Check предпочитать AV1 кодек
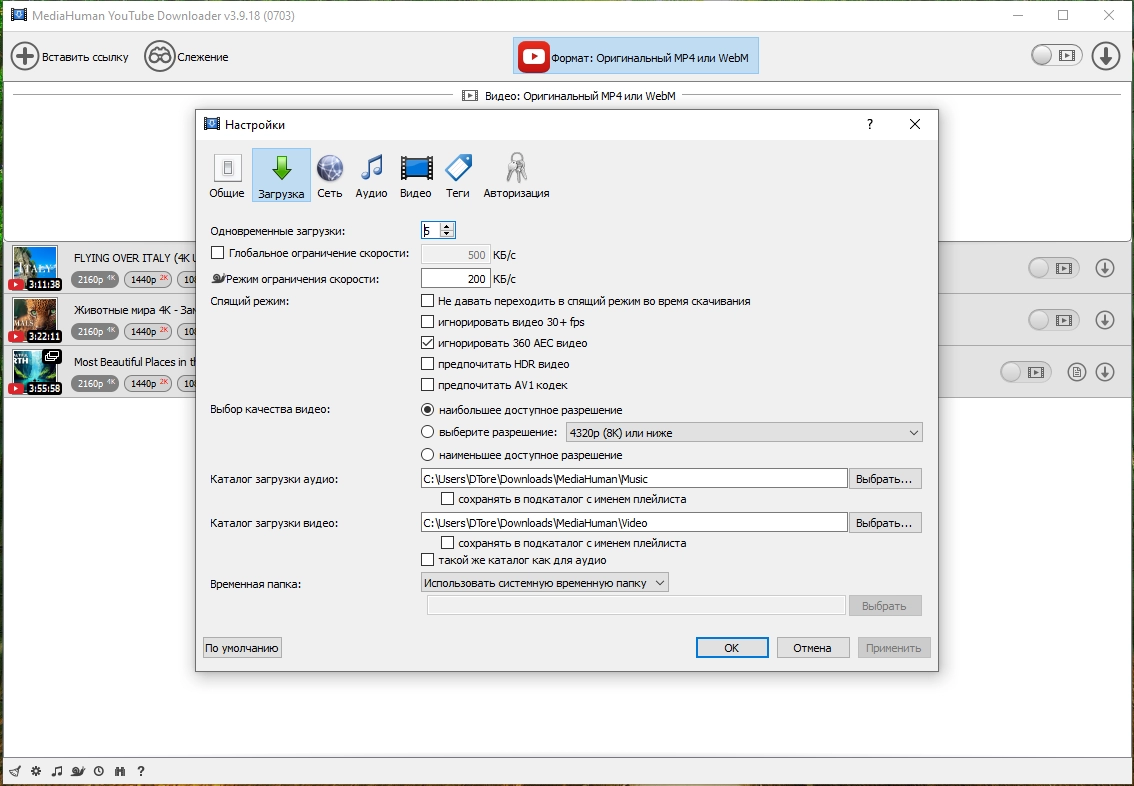1134x786 pixels. click(x=427, y=385)
